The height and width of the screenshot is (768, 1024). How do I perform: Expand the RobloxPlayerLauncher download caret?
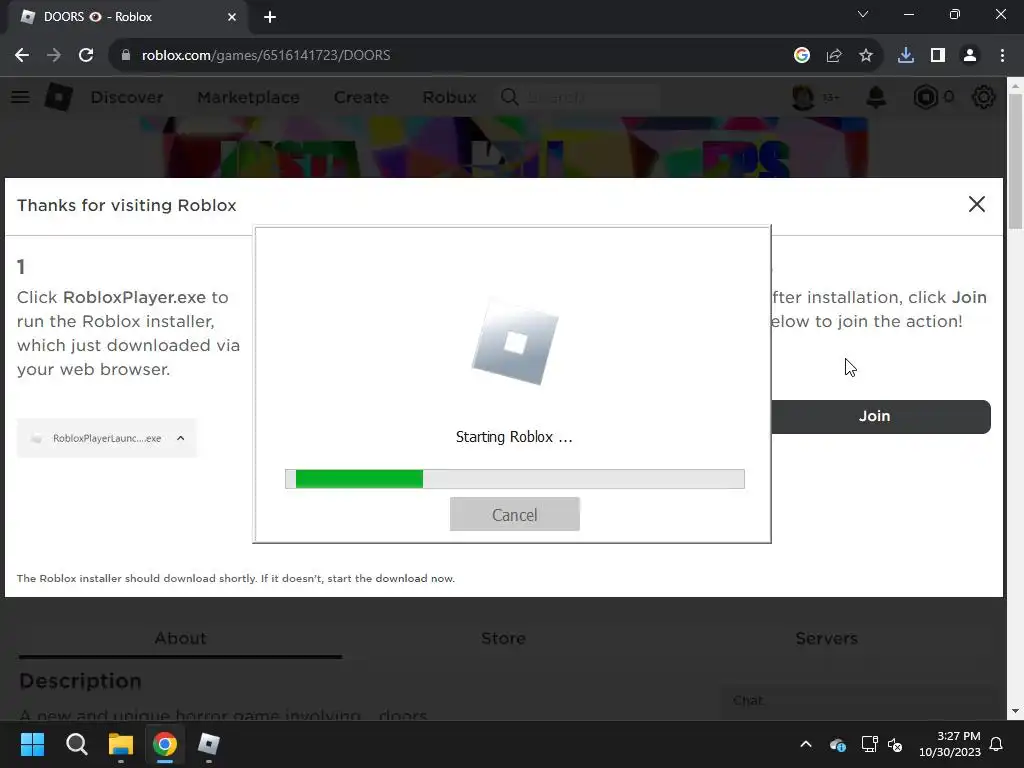tap(181, 438)
